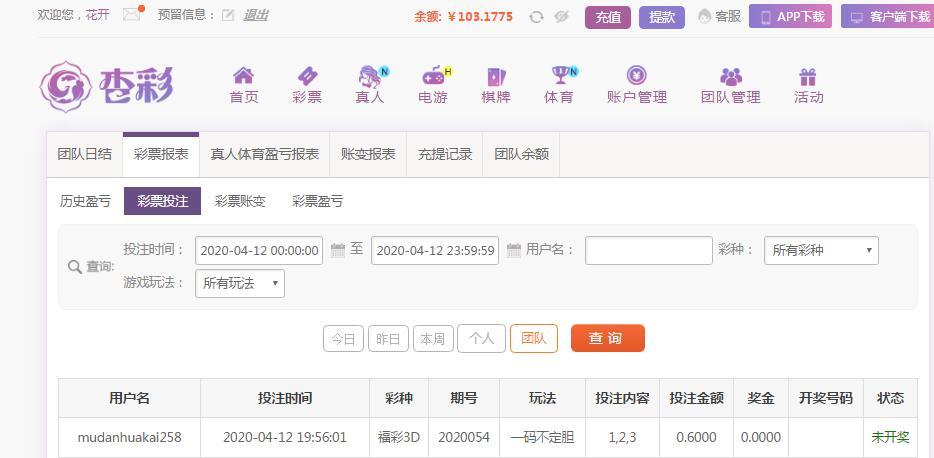The width and height of the screenshot is (934, 458).
Task: Open 客服 customer service
Action: [x=720, y=16]
